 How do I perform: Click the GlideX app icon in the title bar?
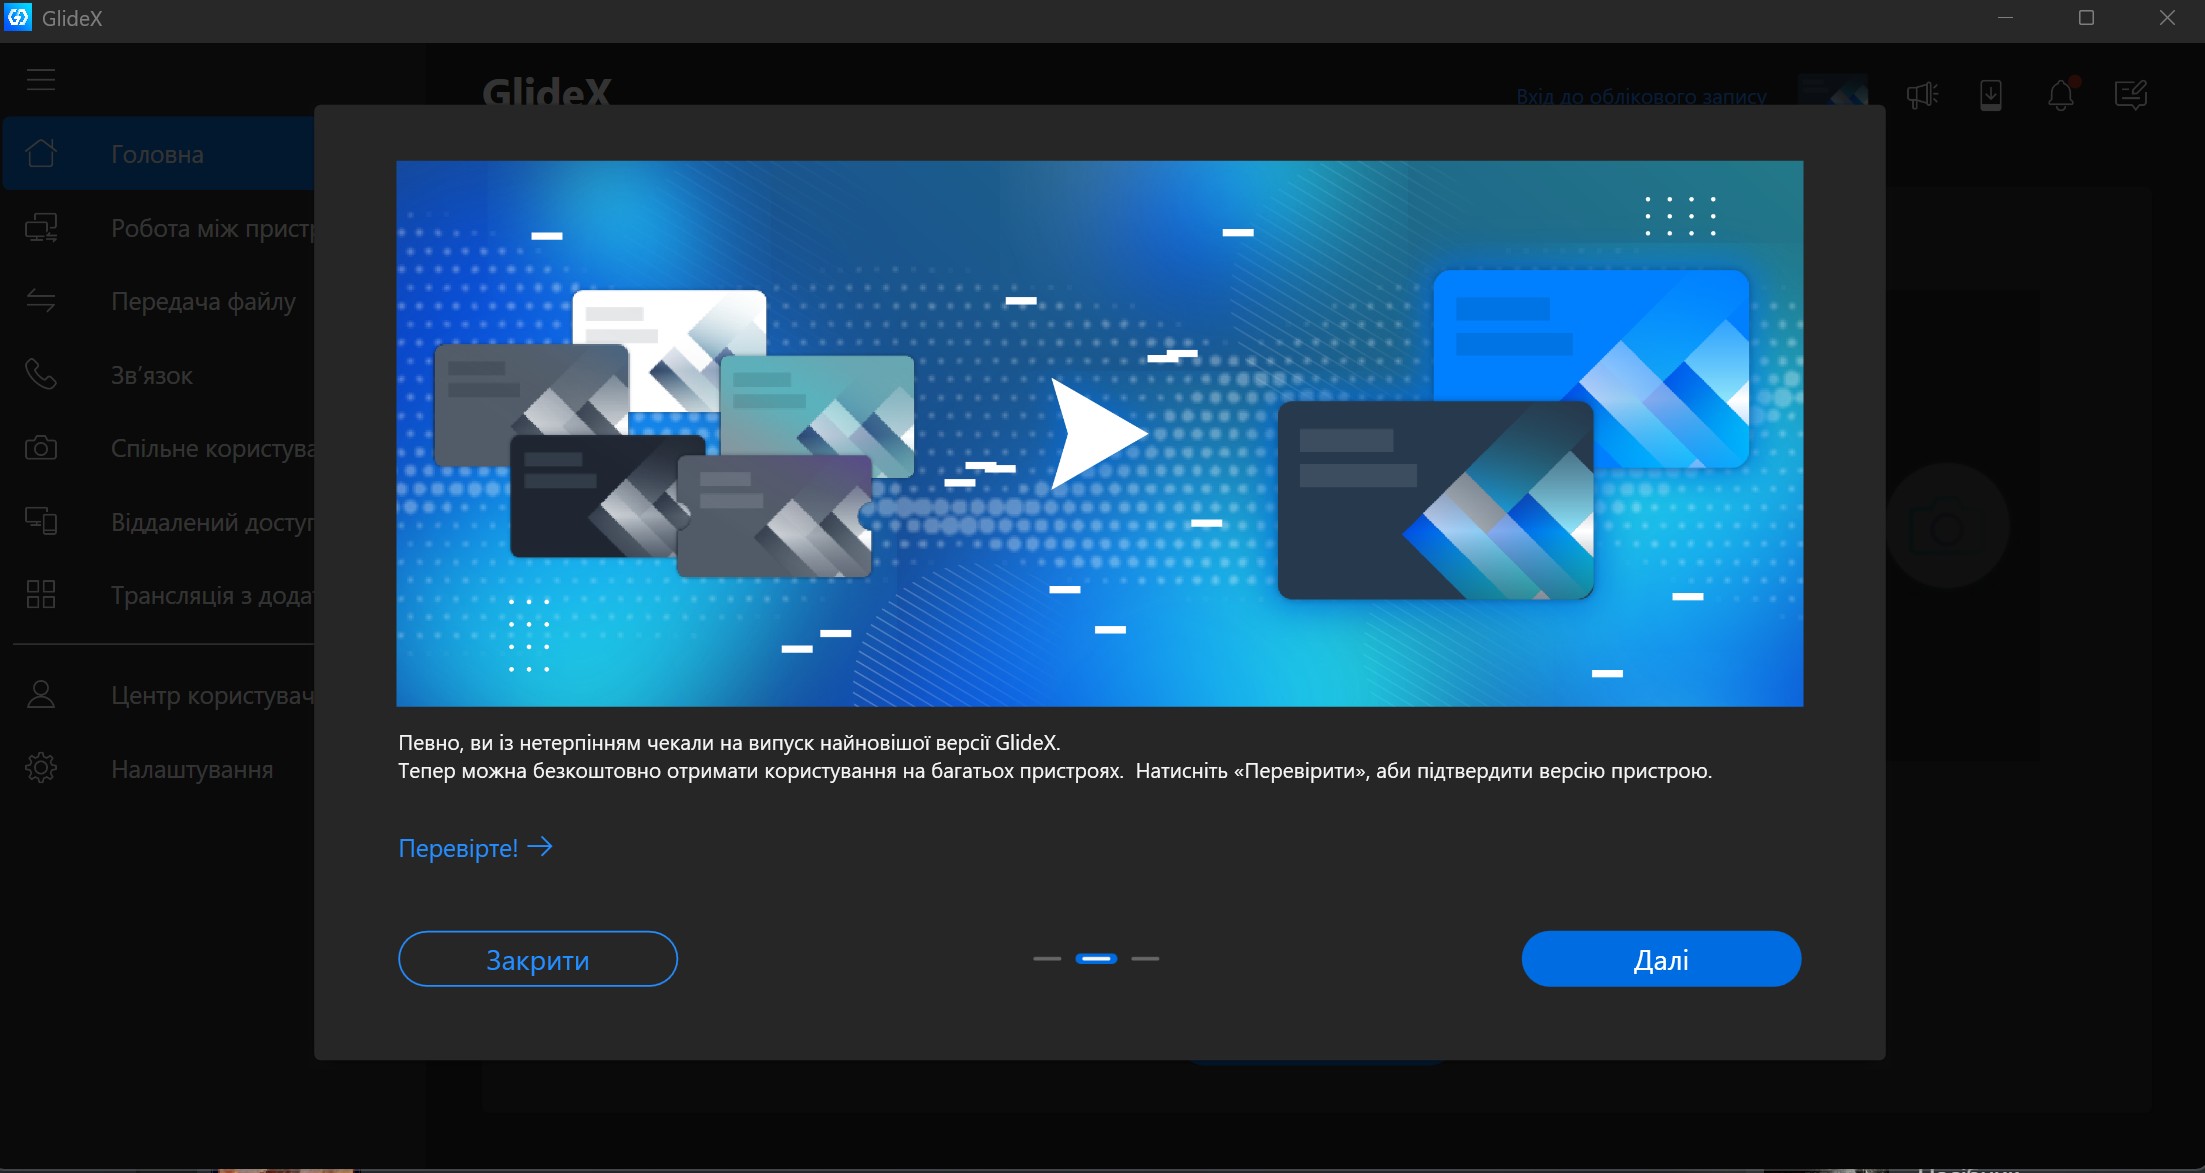point(18,17)
